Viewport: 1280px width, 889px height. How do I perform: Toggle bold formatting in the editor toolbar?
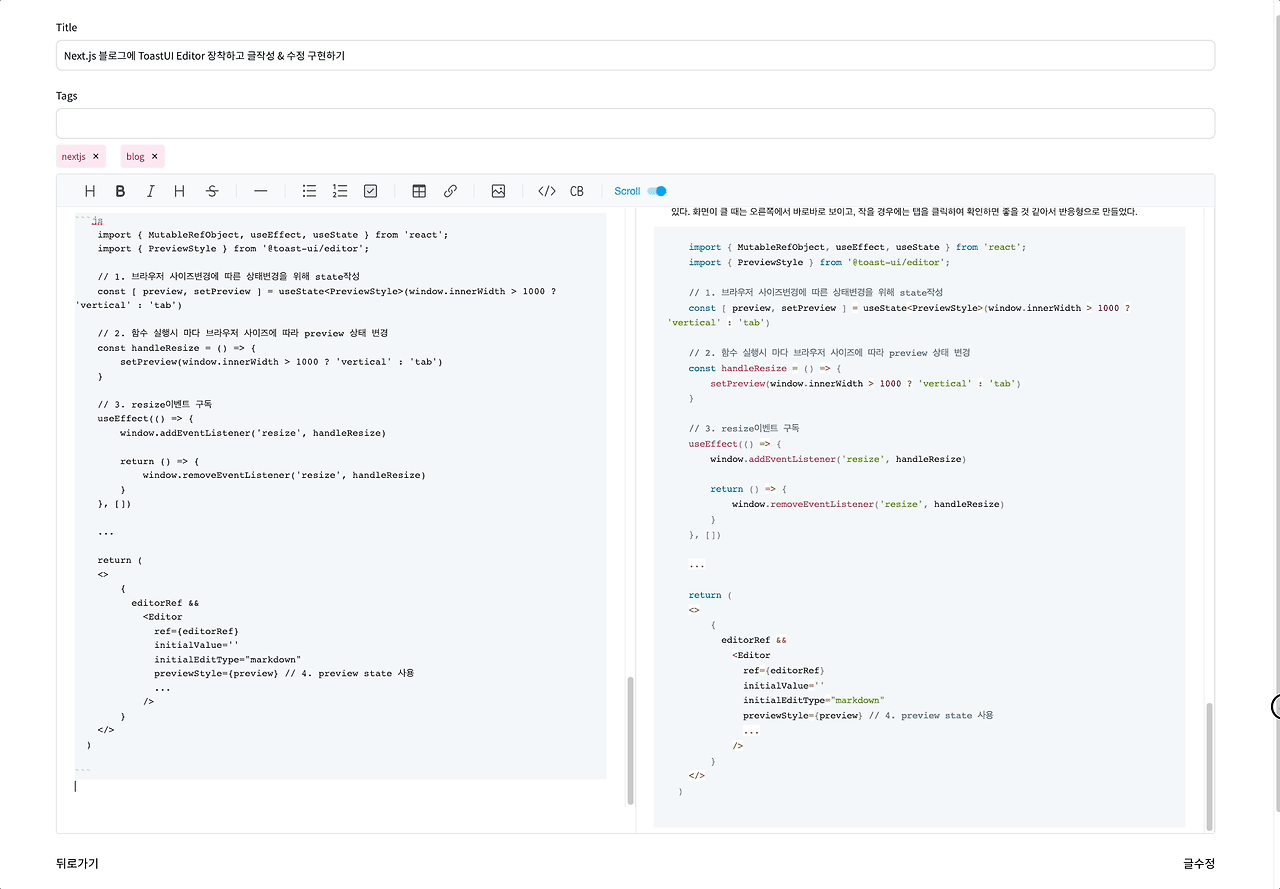(120, 191)
